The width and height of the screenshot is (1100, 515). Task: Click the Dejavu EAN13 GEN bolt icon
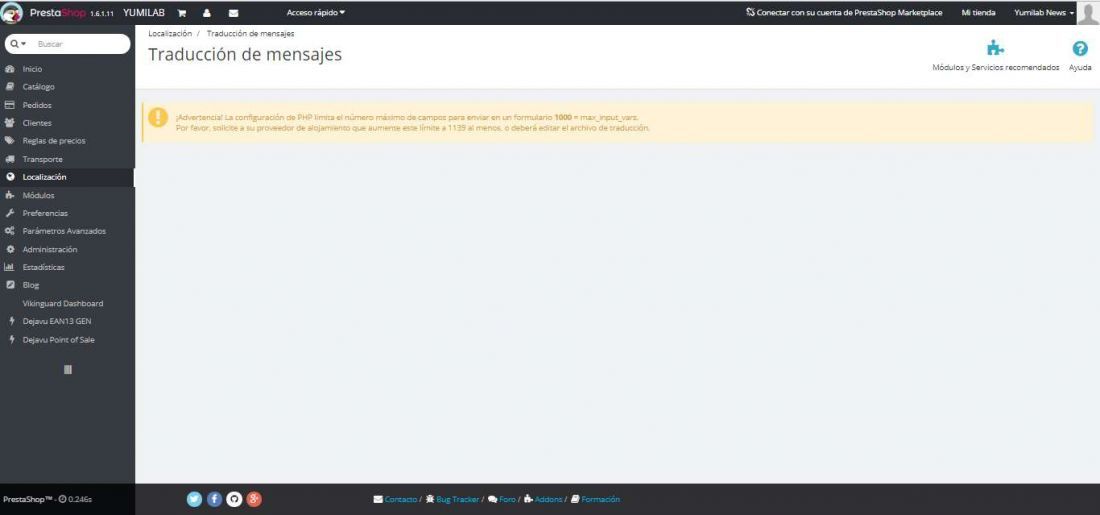coord(11,321)
